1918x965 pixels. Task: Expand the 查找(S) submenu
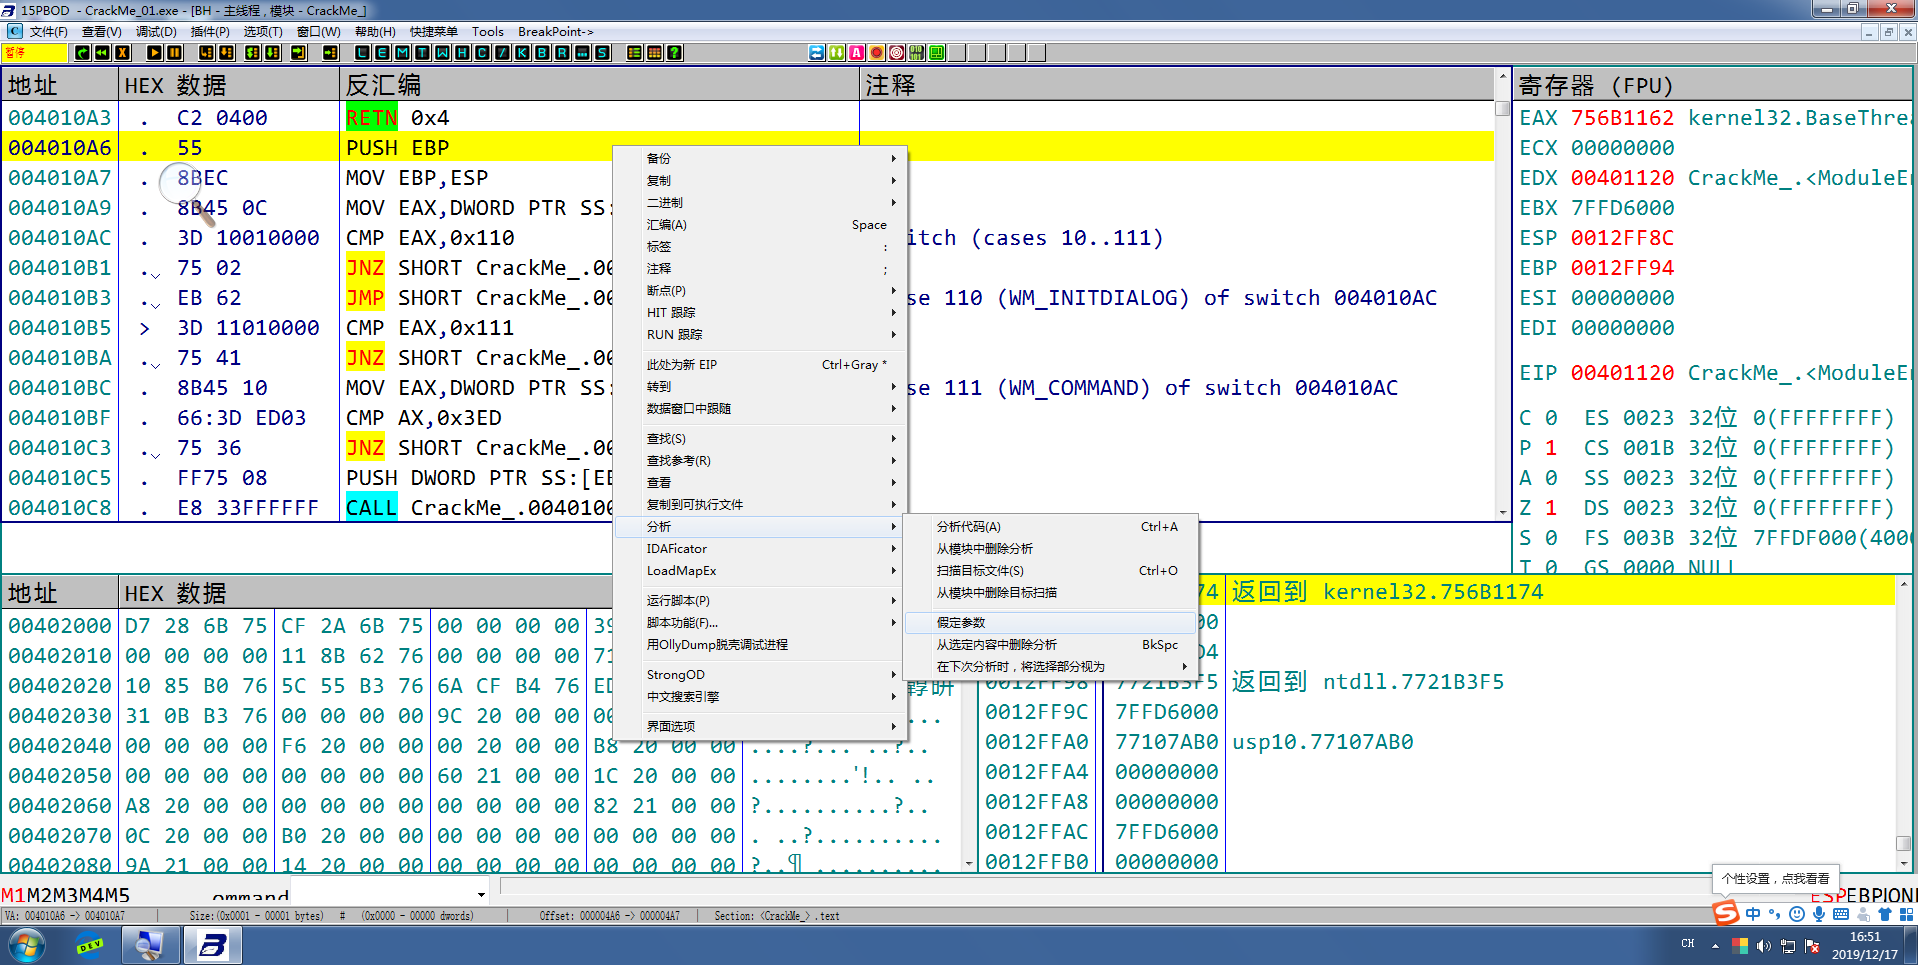coord(760,439)
